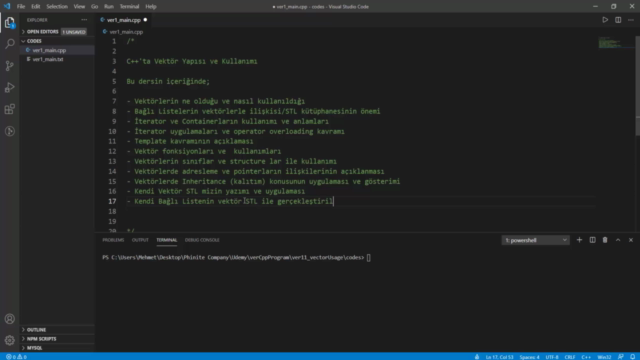Change UTF-8 encoding in status bar
Screen dimensions: 640x360
(552, 357)
